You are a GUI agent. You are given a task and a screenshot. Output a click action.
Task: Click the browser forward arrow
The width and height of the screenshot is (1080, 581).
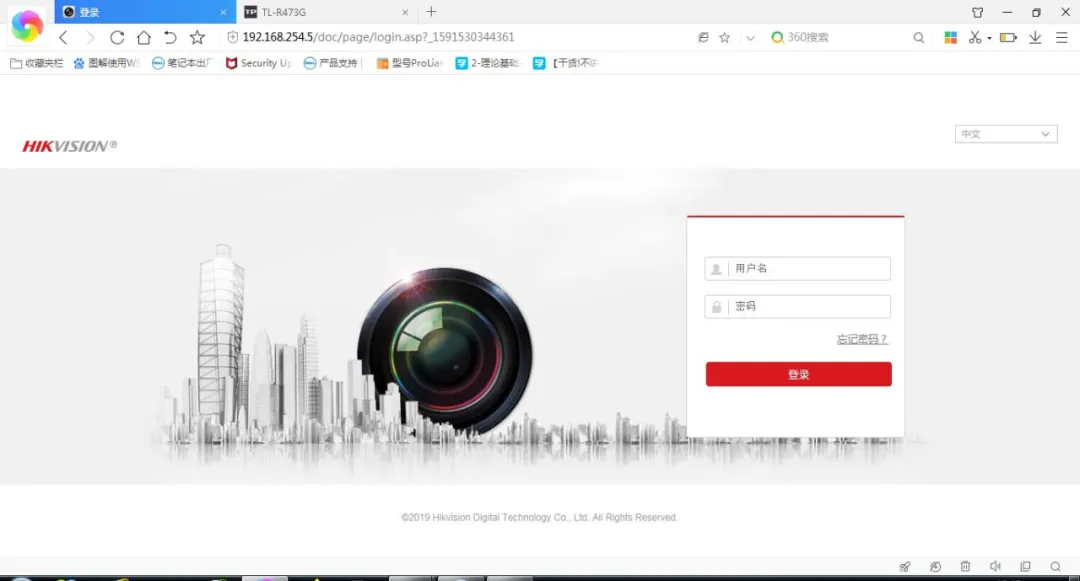pos(90,37)
